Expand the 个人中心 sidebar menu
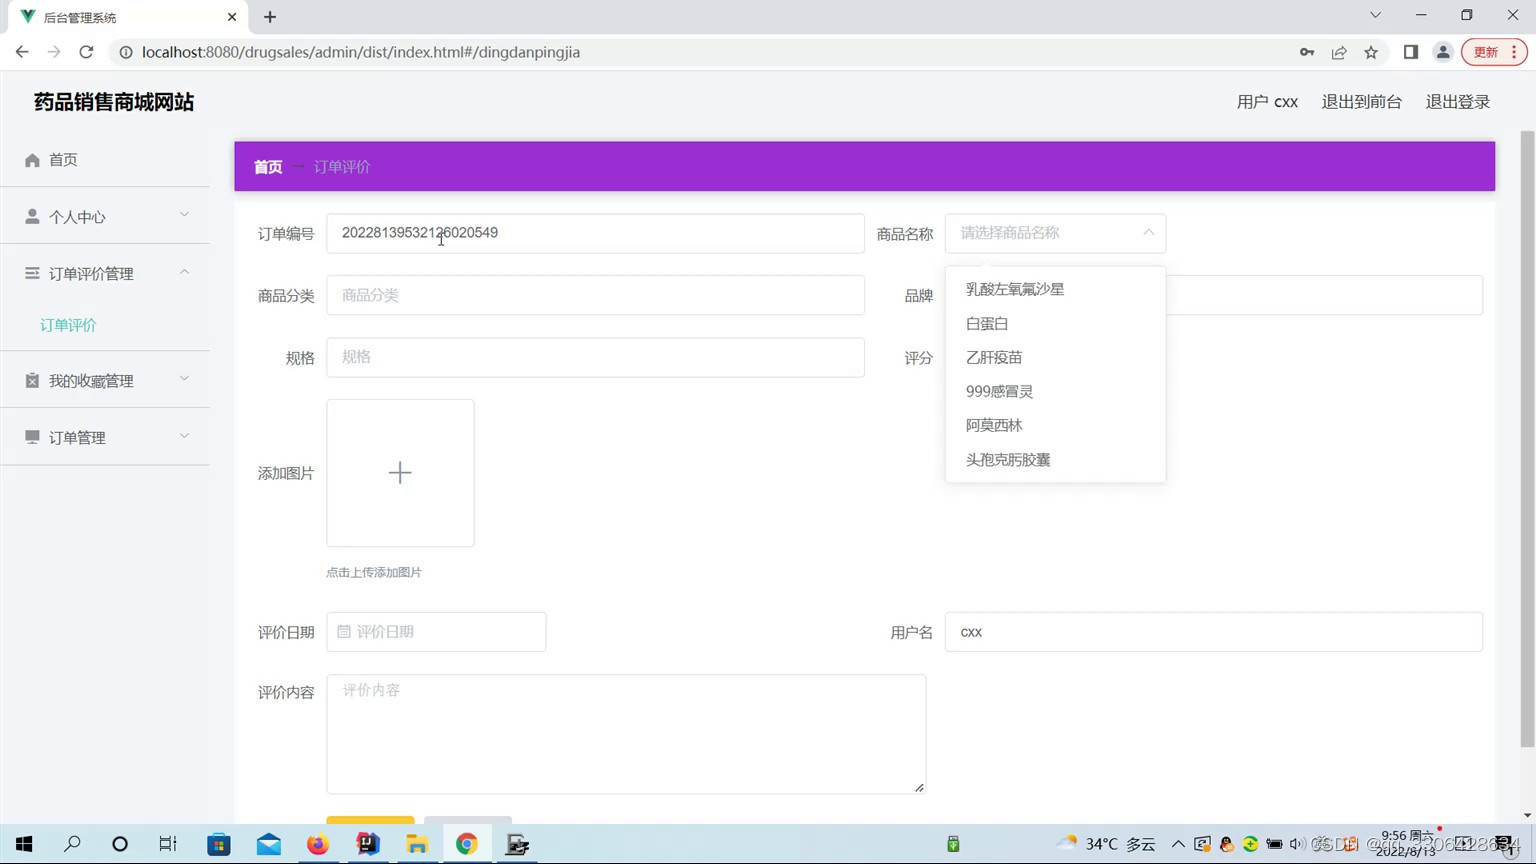The image size is (1536, 864). point(184,214)
